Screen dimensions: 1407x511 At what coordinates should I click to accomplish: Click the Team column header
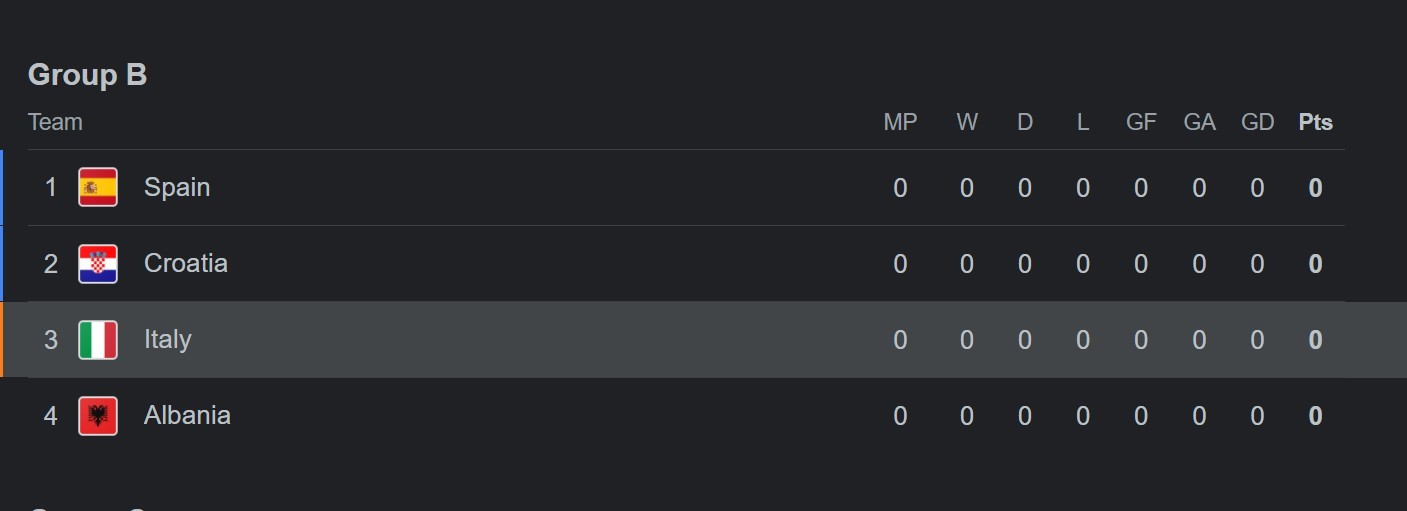[x=55, y=122]
